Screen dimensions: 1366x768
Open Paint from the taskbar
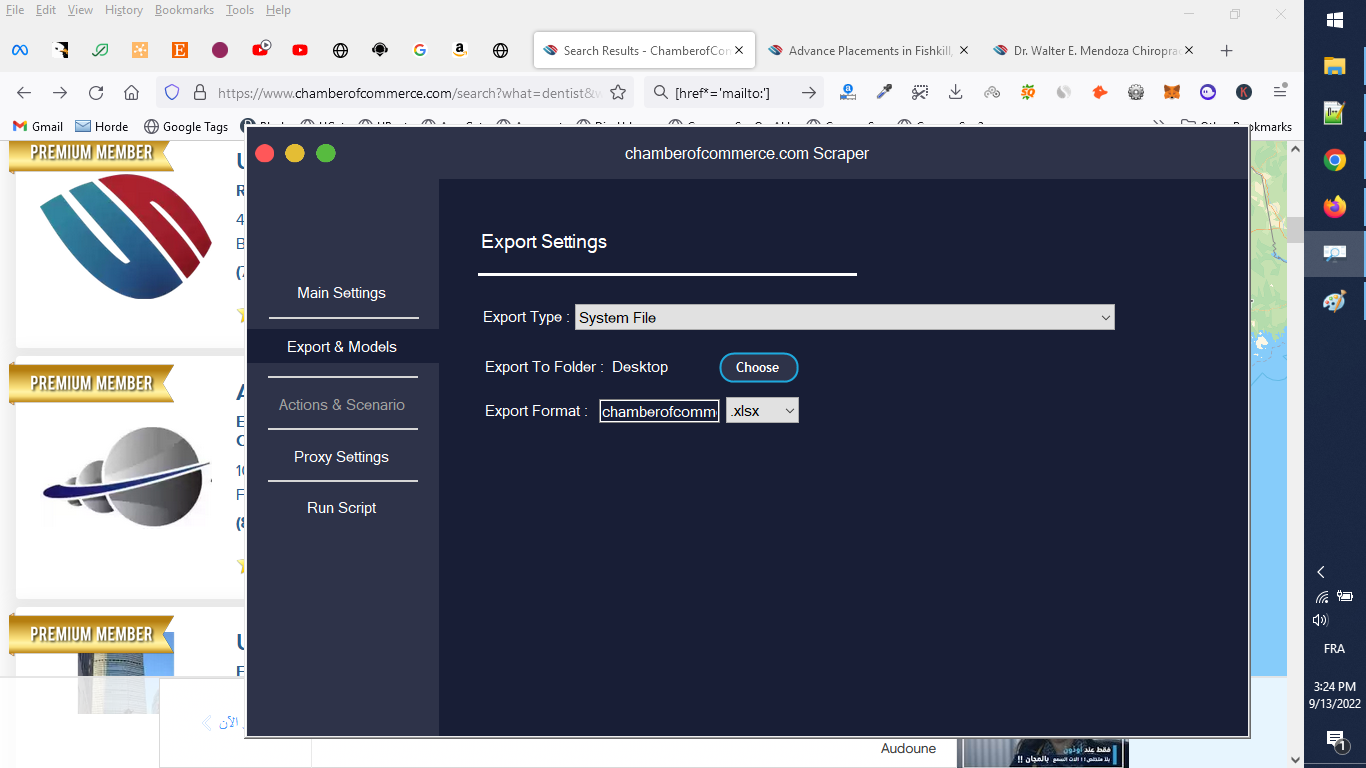point(1335,301)
